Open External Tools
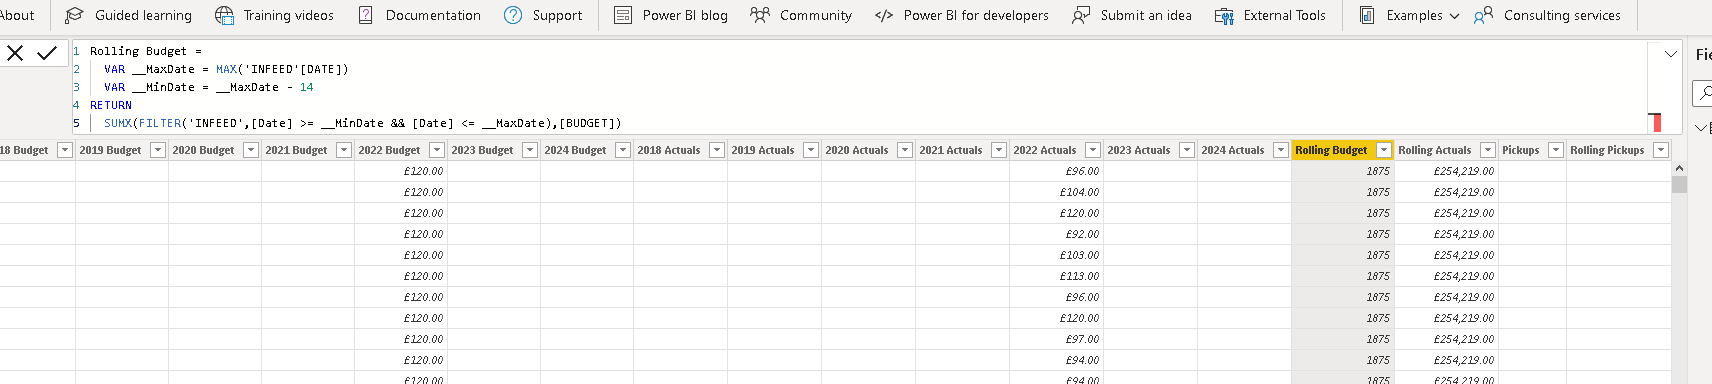The image size is (1712, 384). 1270,15
